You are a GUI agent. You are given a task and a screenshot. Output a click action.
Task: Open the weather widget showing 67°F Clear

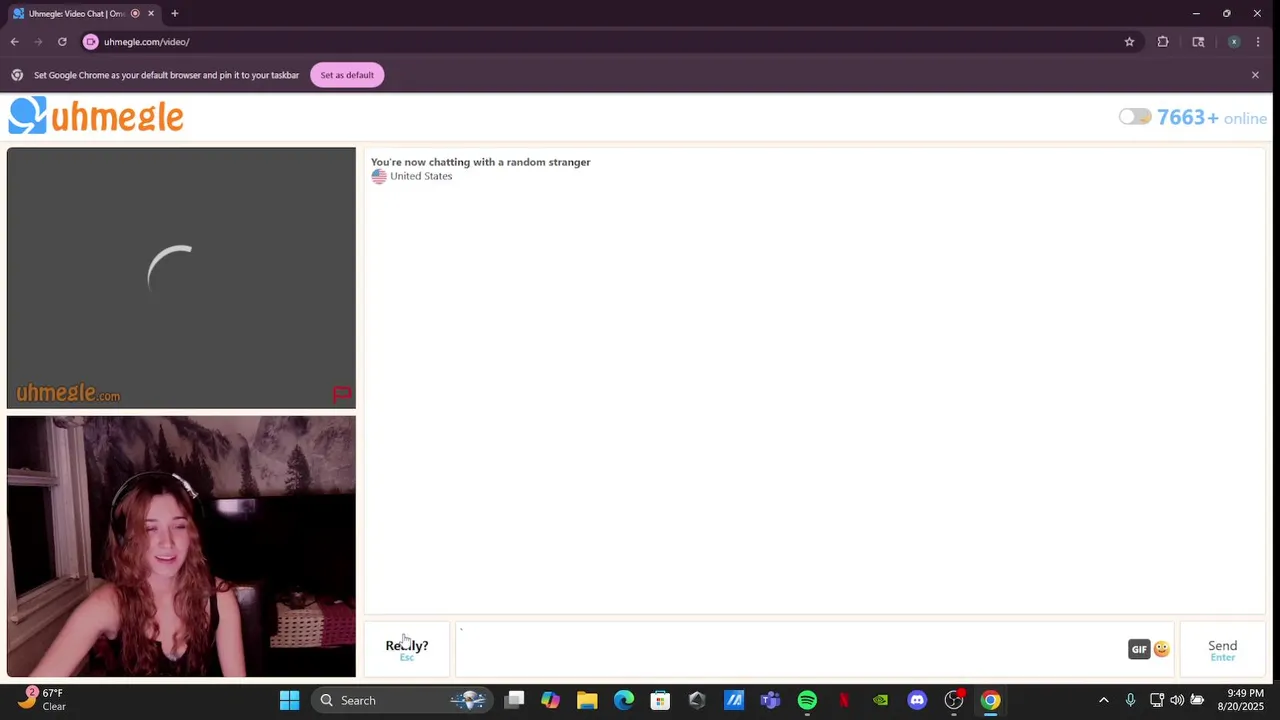[x=42, y=700]
